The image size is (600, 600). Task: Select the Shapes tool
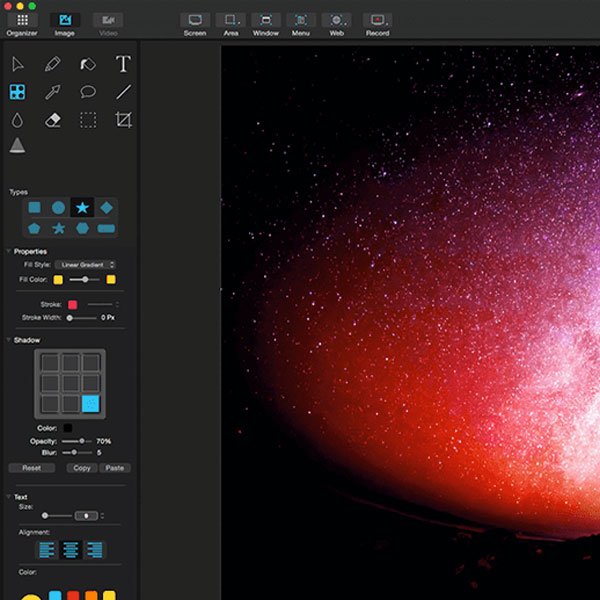[x=17, y=92]
